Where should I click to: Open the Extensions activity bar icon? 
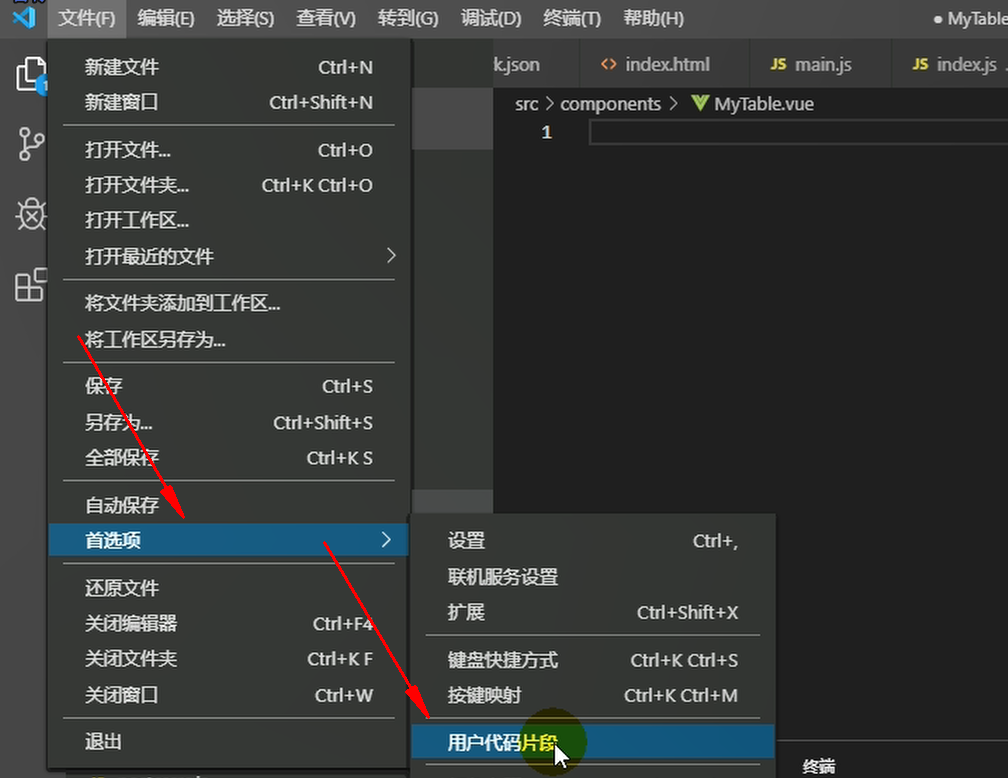tap(31, 285)
